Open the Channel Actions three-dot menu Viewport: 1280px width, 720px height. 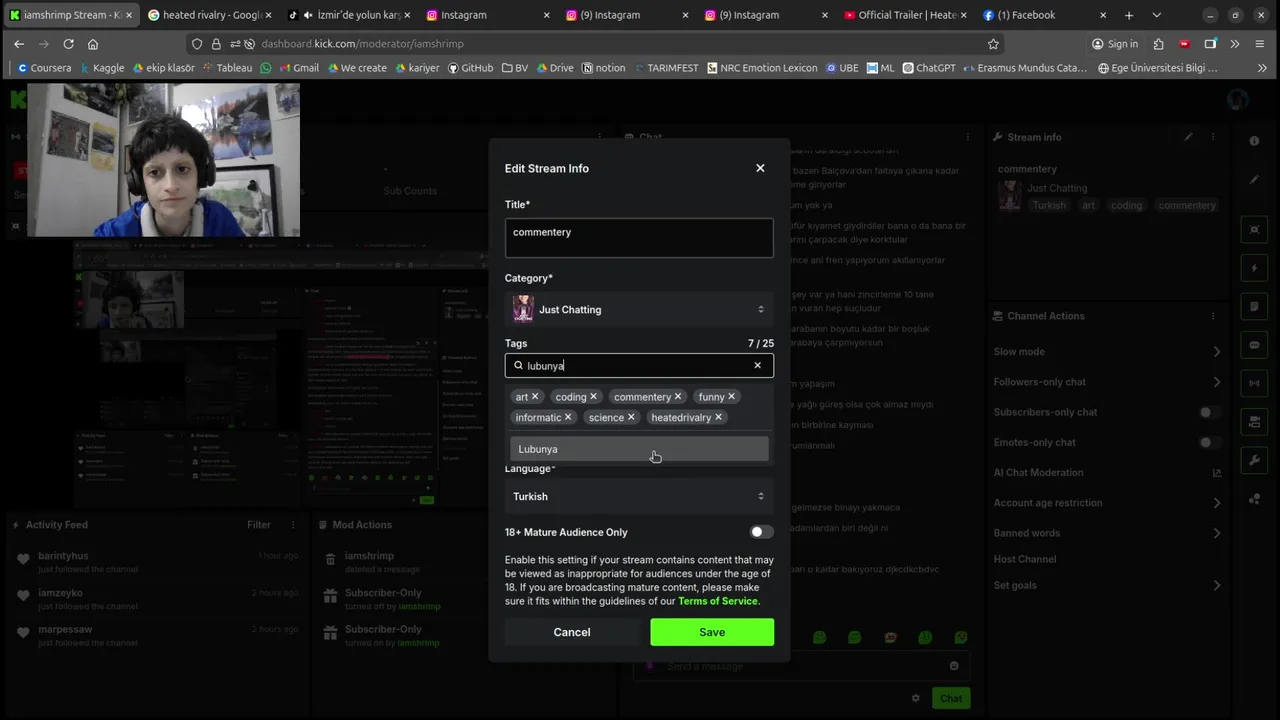tap(1213, 316)
